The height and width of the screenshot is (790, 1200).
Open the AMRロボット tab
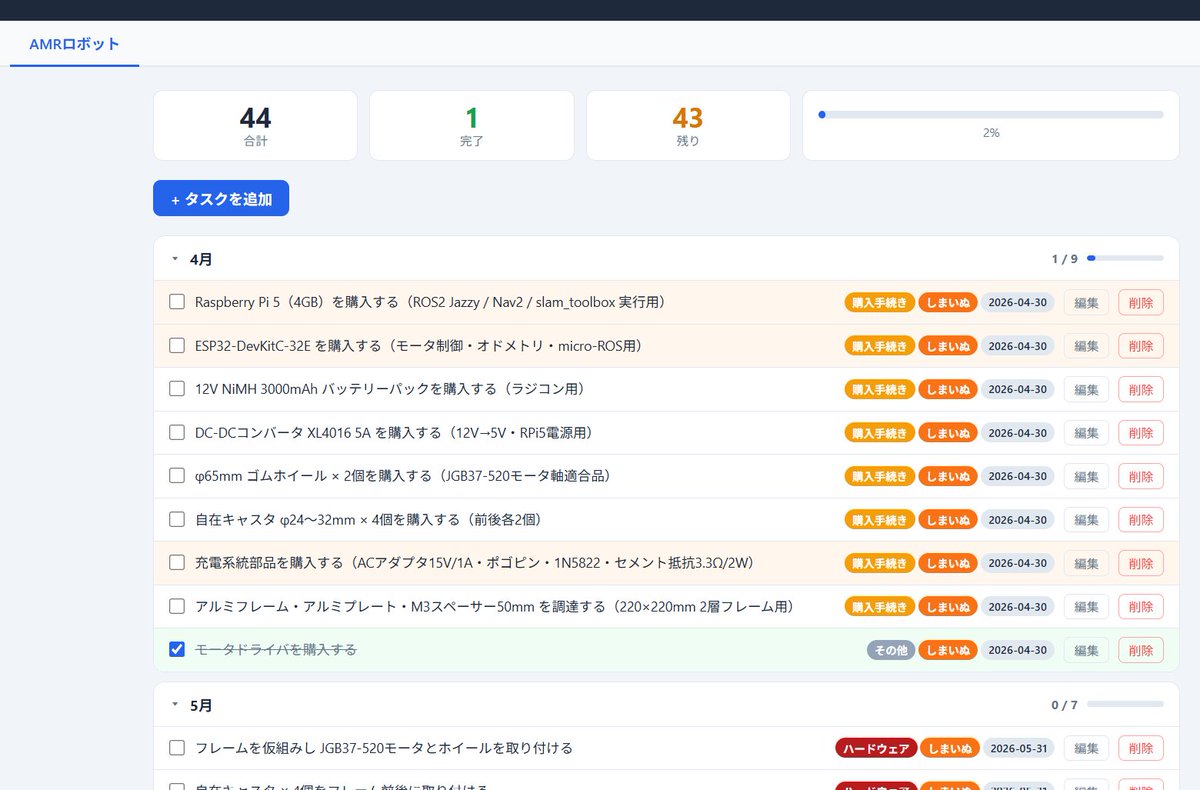[75, 45]
